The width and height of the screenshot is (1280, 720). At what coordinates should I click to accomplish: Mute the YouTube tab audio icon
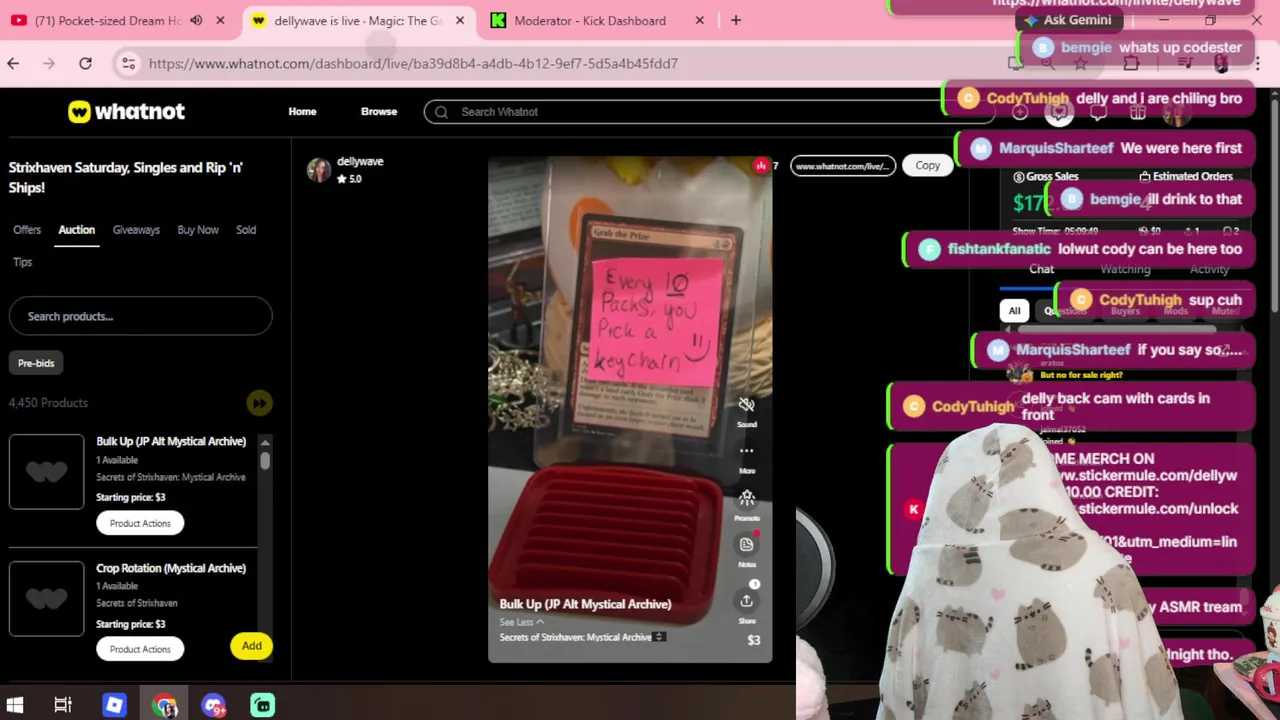click(x=196, y=20)
